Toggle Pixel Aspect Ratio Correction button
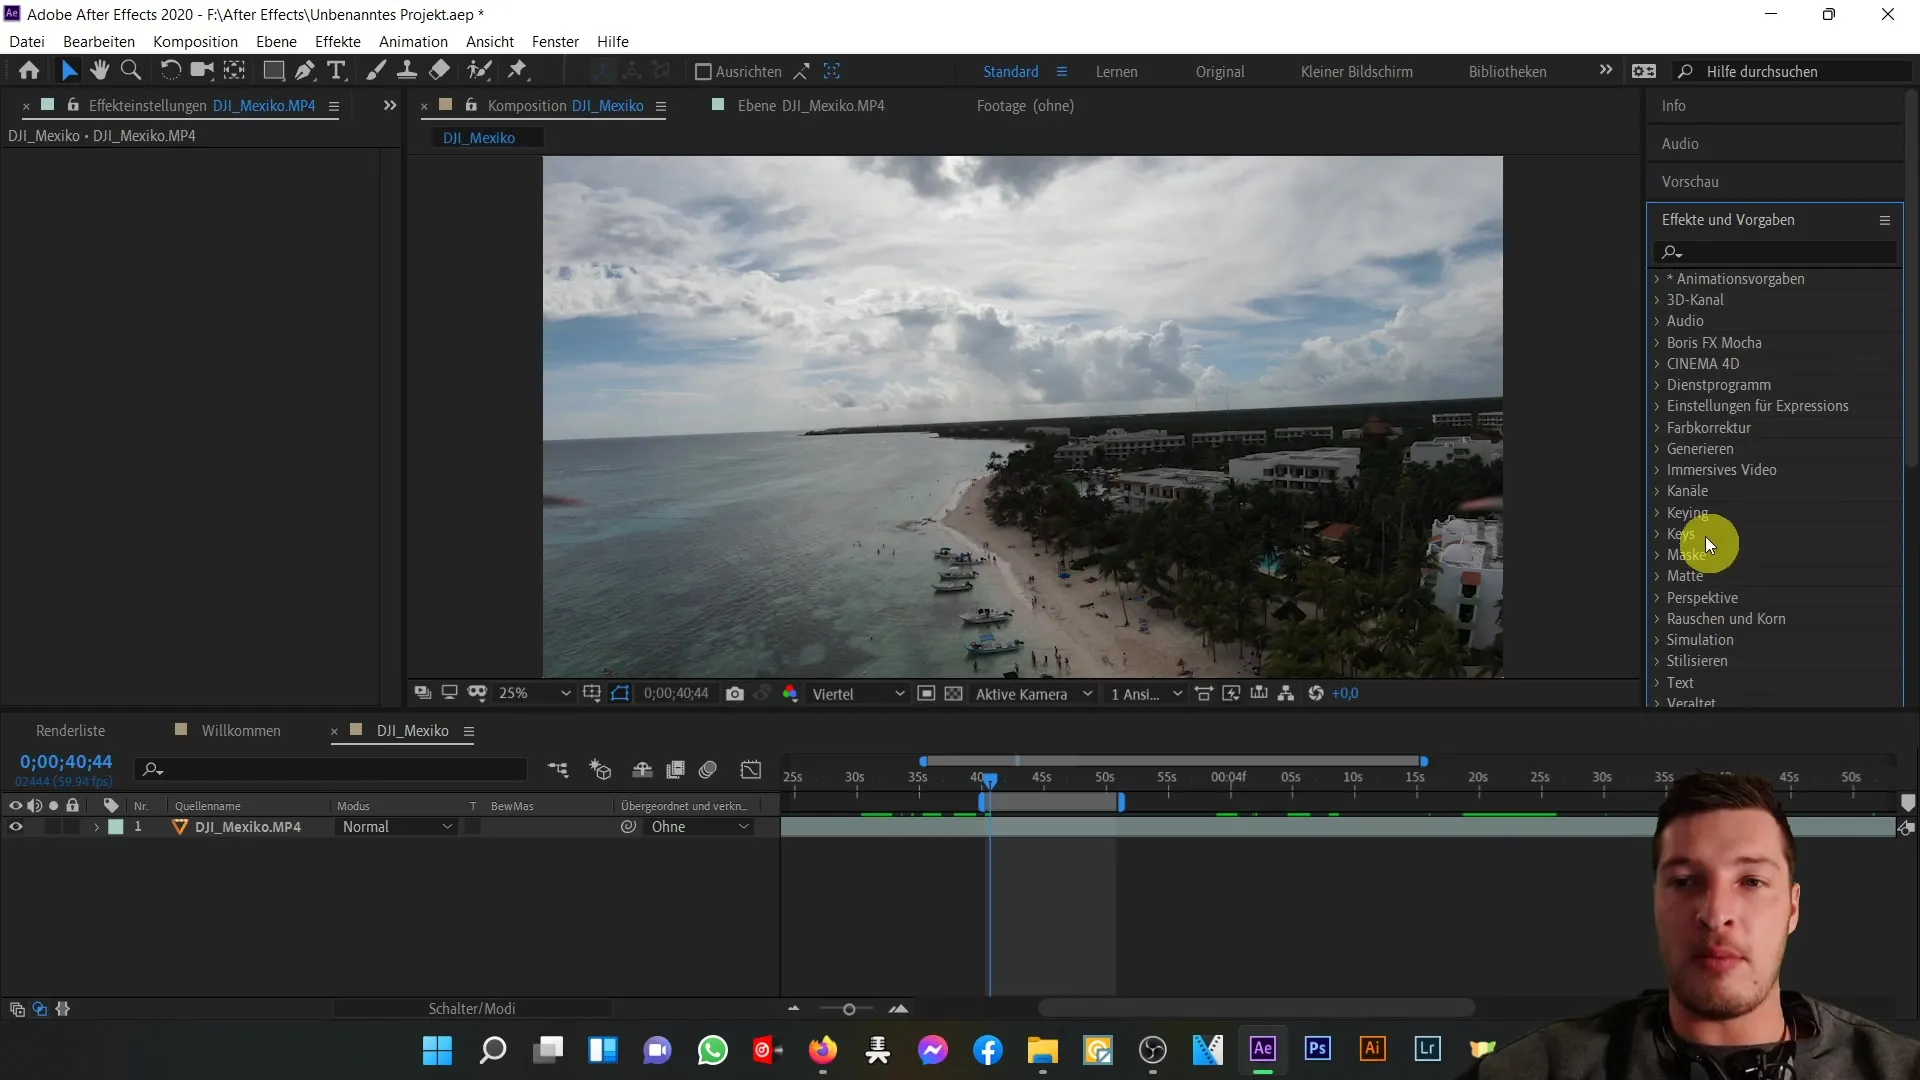Screen dimensions: 1920x1080 point(1204,694)
